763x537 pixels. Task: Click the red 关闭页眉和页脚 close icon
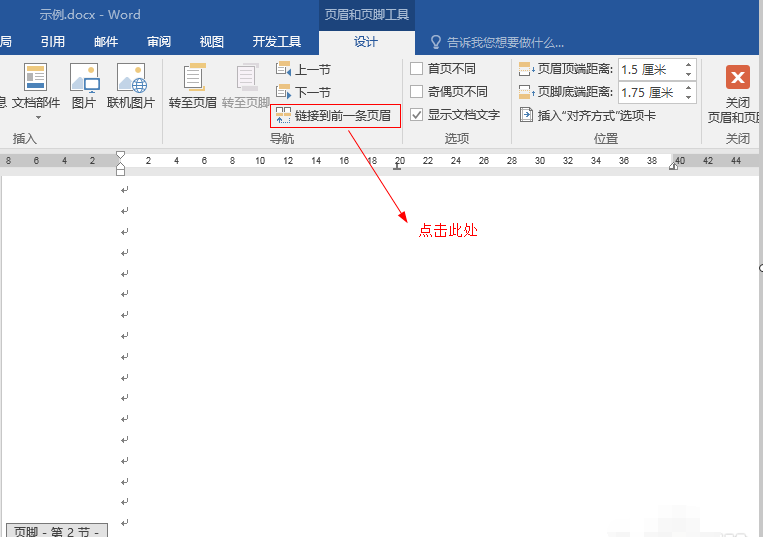pyautogui.click(x=737, y=77)
